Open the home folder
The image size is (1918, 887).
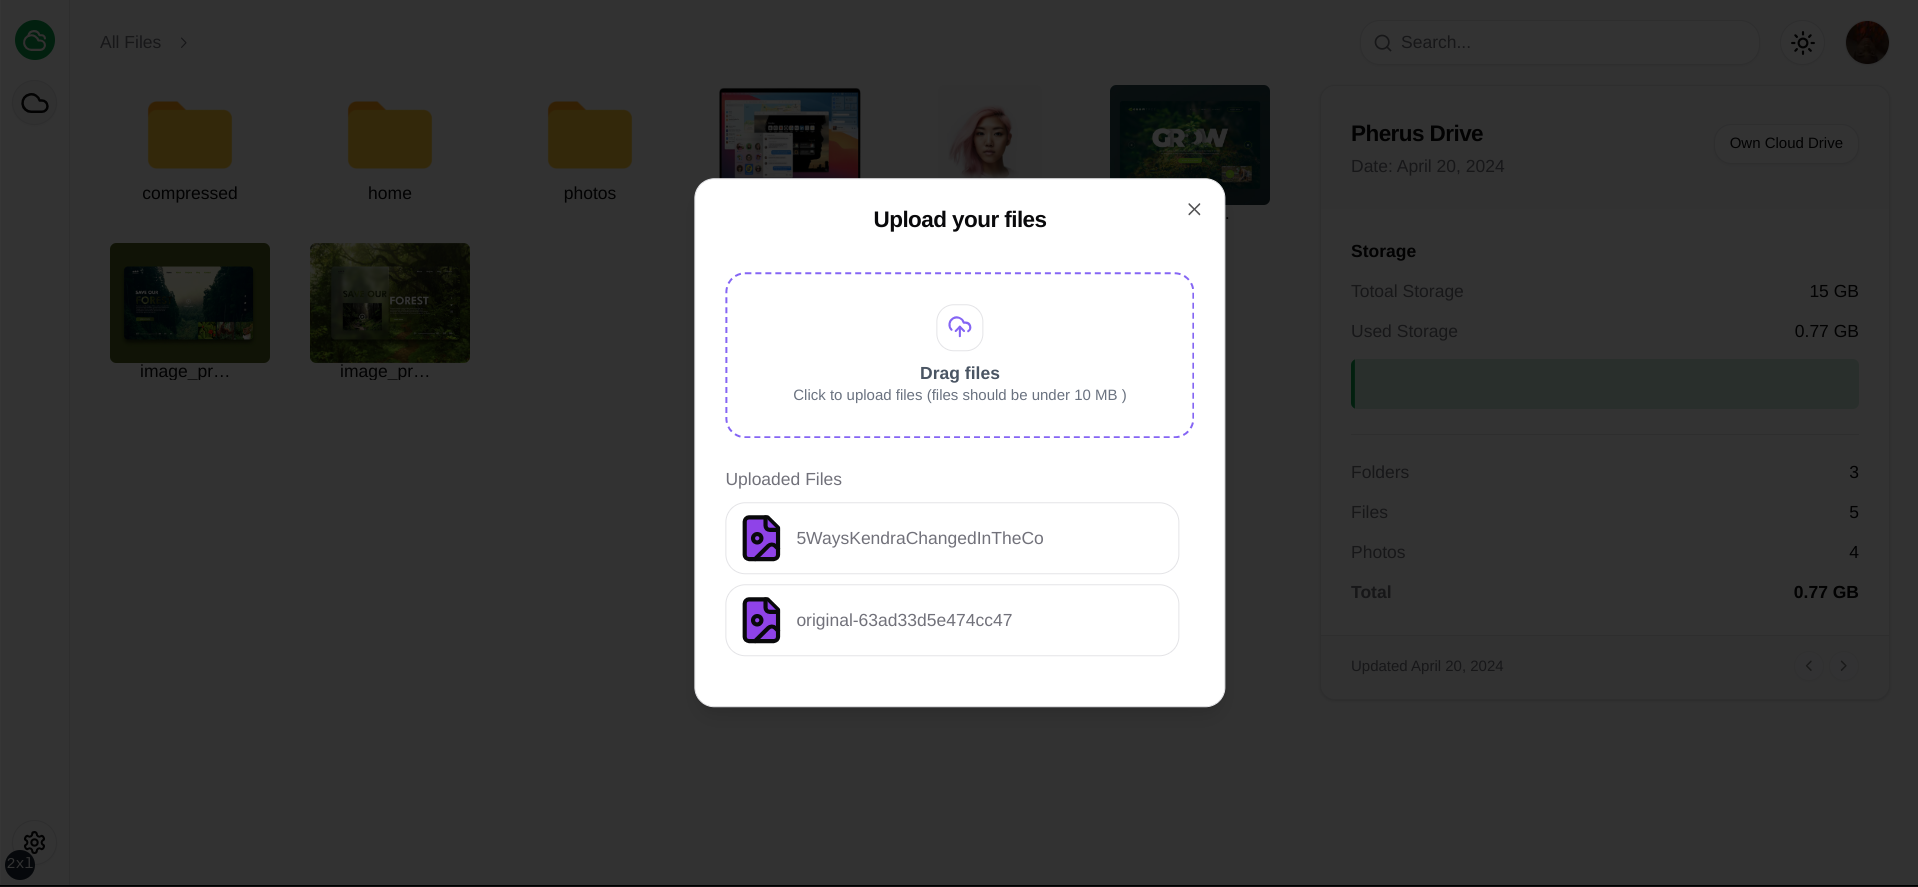[x=390, y=150]
